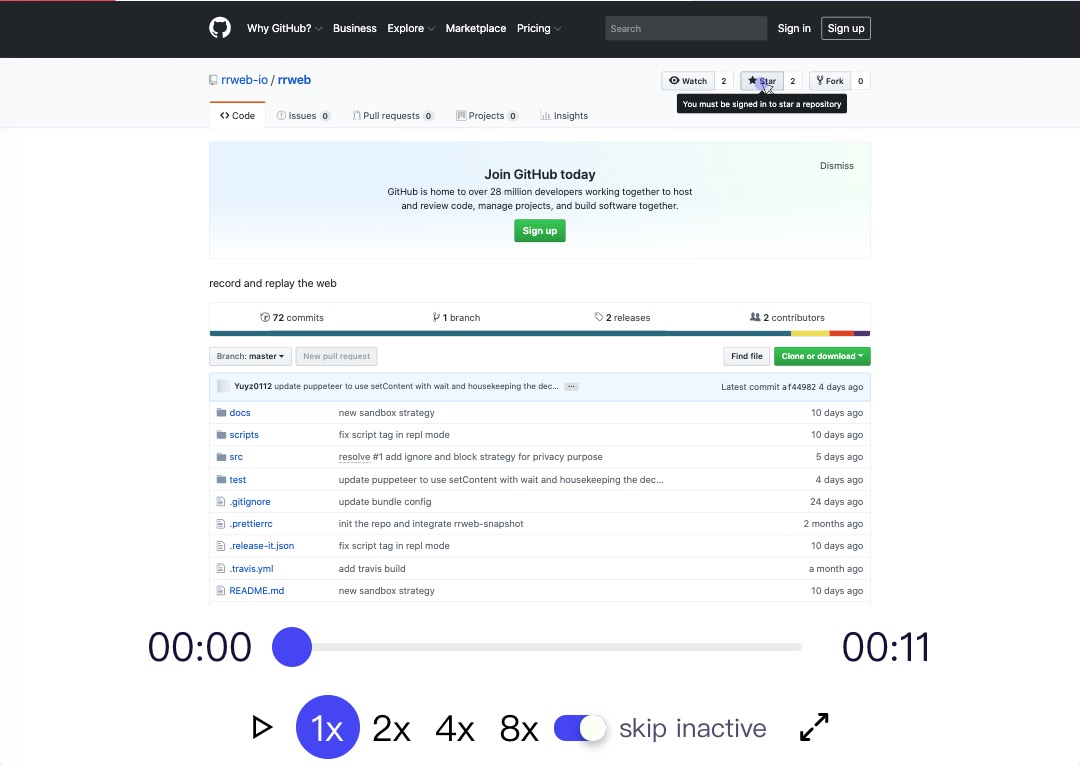Image resolution: width=1080 pixels, height=766 pixels.
Task: Click the GitHub Octocat logo
Action: coord(220,28)
